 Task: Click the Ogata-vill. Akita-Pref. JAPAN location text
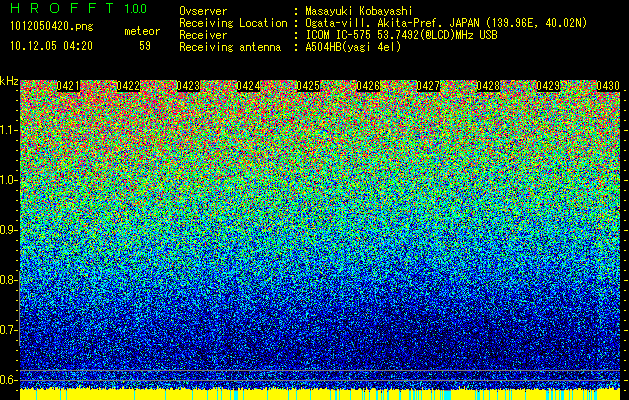pos(446,23)
